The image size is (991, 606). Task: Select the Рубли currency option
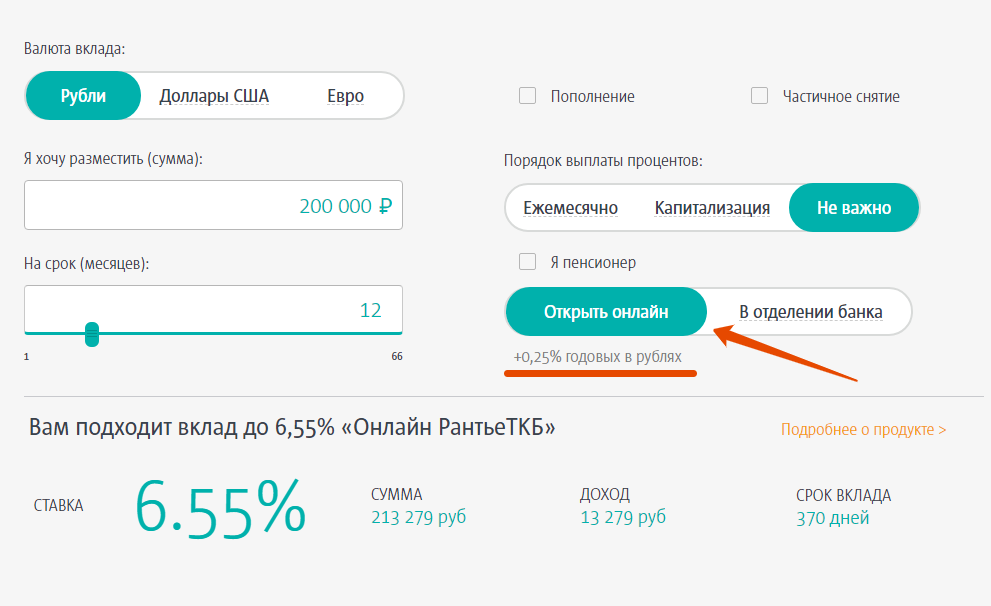[83, 95]
